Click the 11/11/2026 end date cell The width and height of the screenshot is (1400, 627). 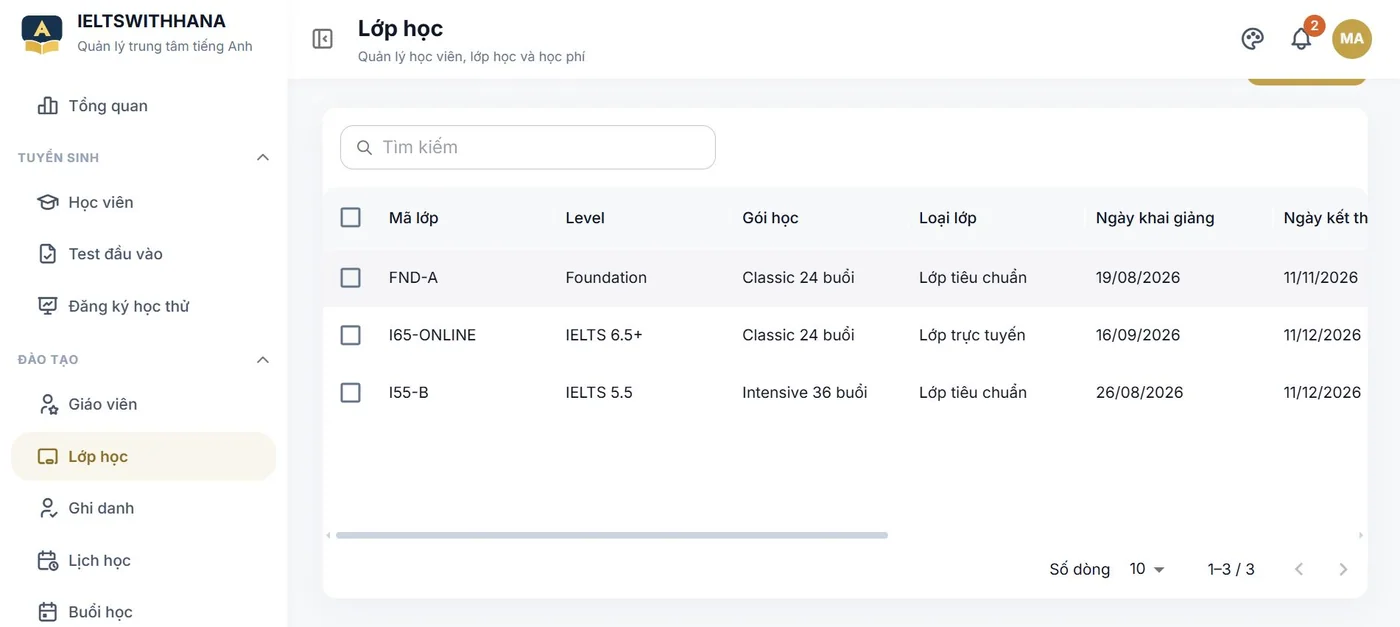click(x=1321, y=278)
